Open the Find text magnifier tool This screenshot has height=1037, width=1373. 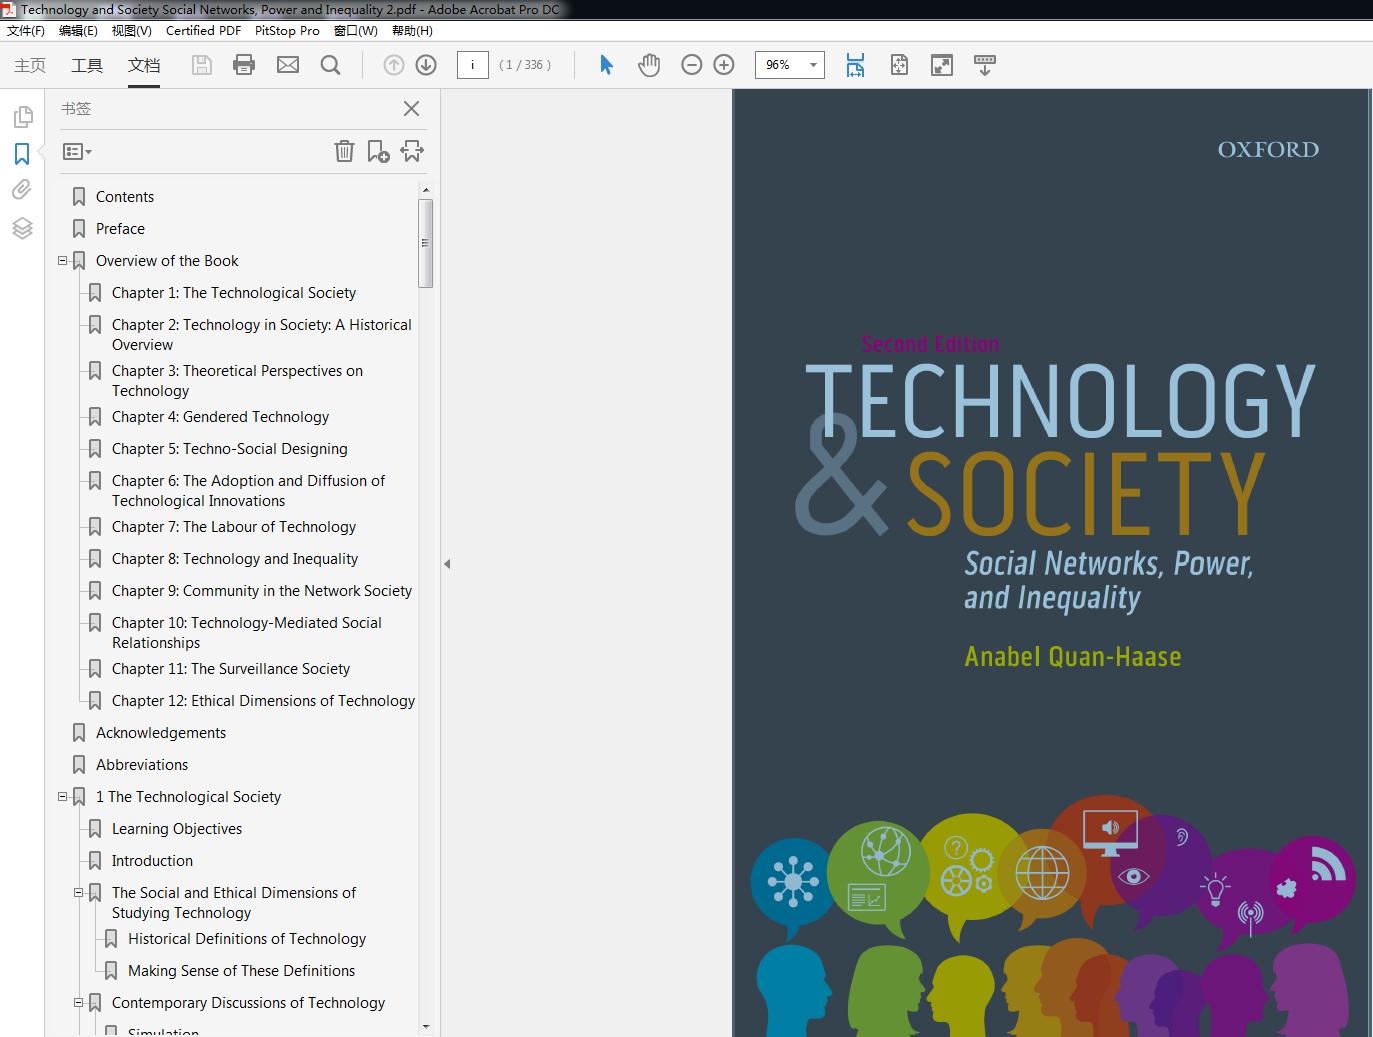[330, 65]
